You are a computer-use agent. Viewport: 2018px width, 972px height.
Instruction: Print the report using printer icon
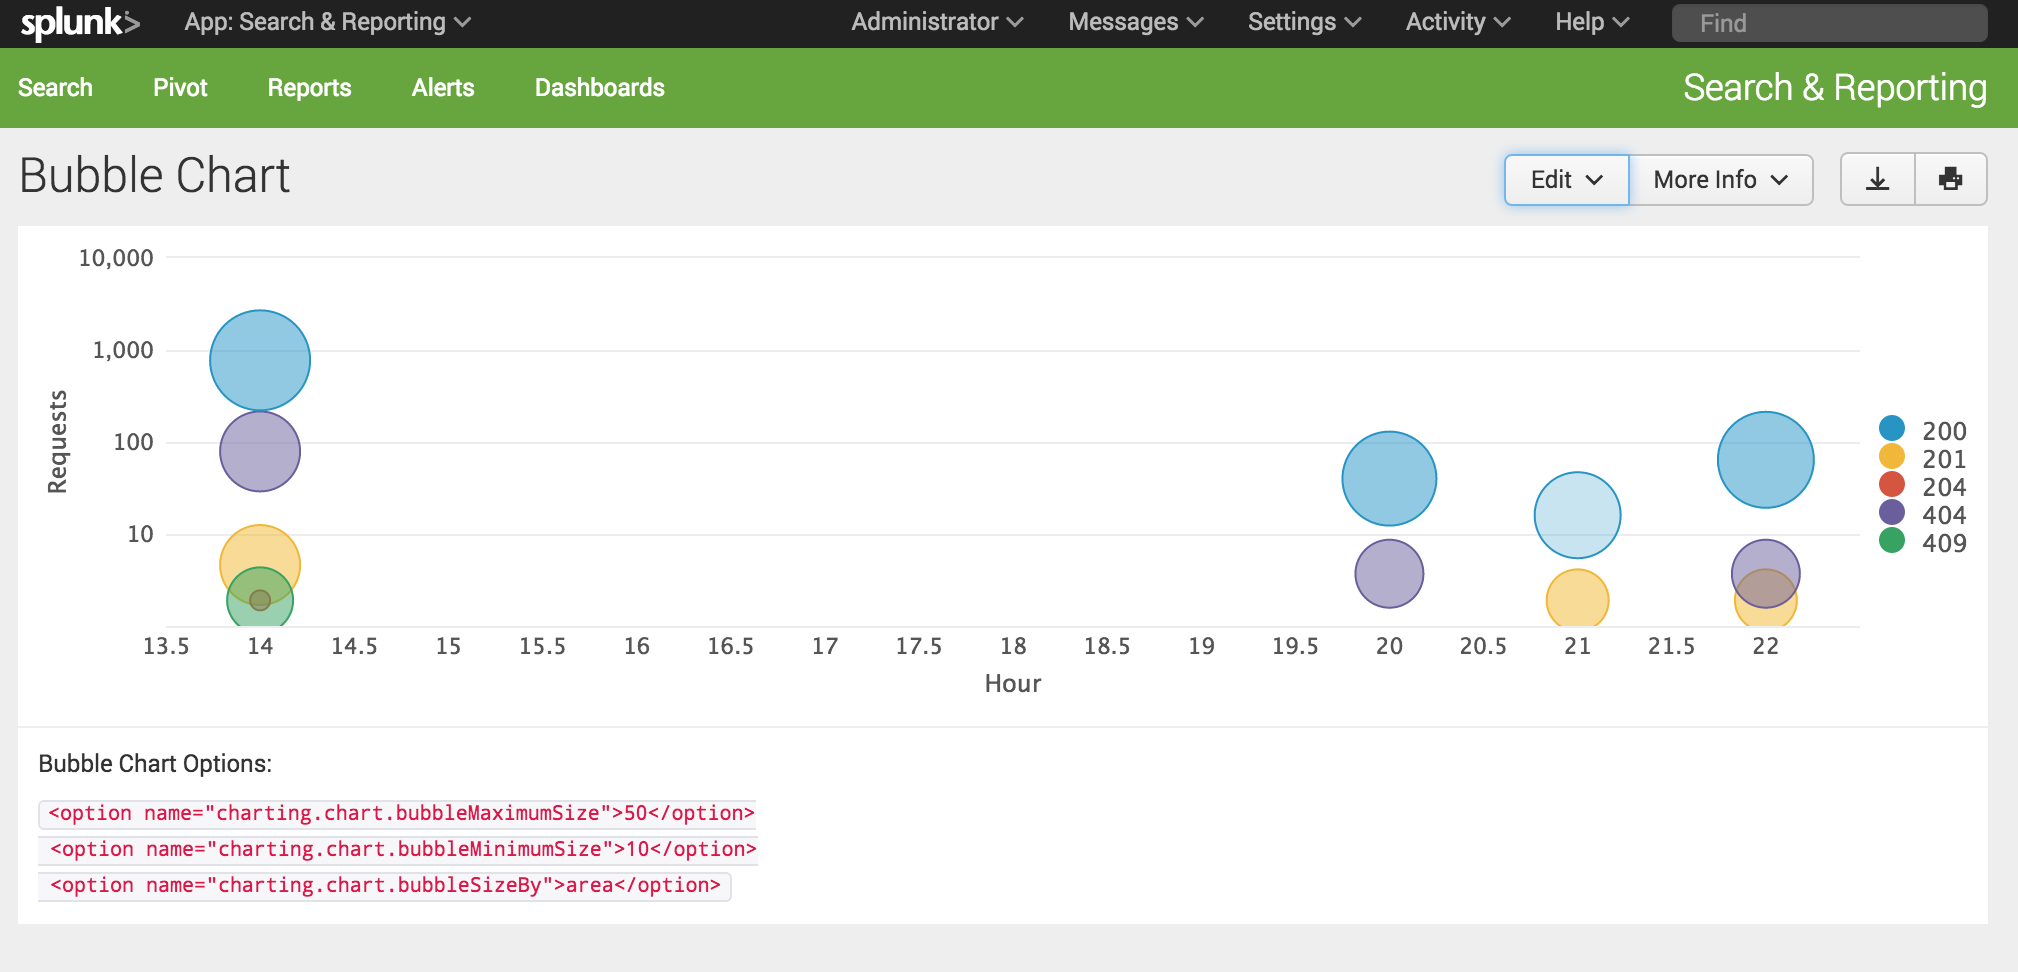(1950, 179)
